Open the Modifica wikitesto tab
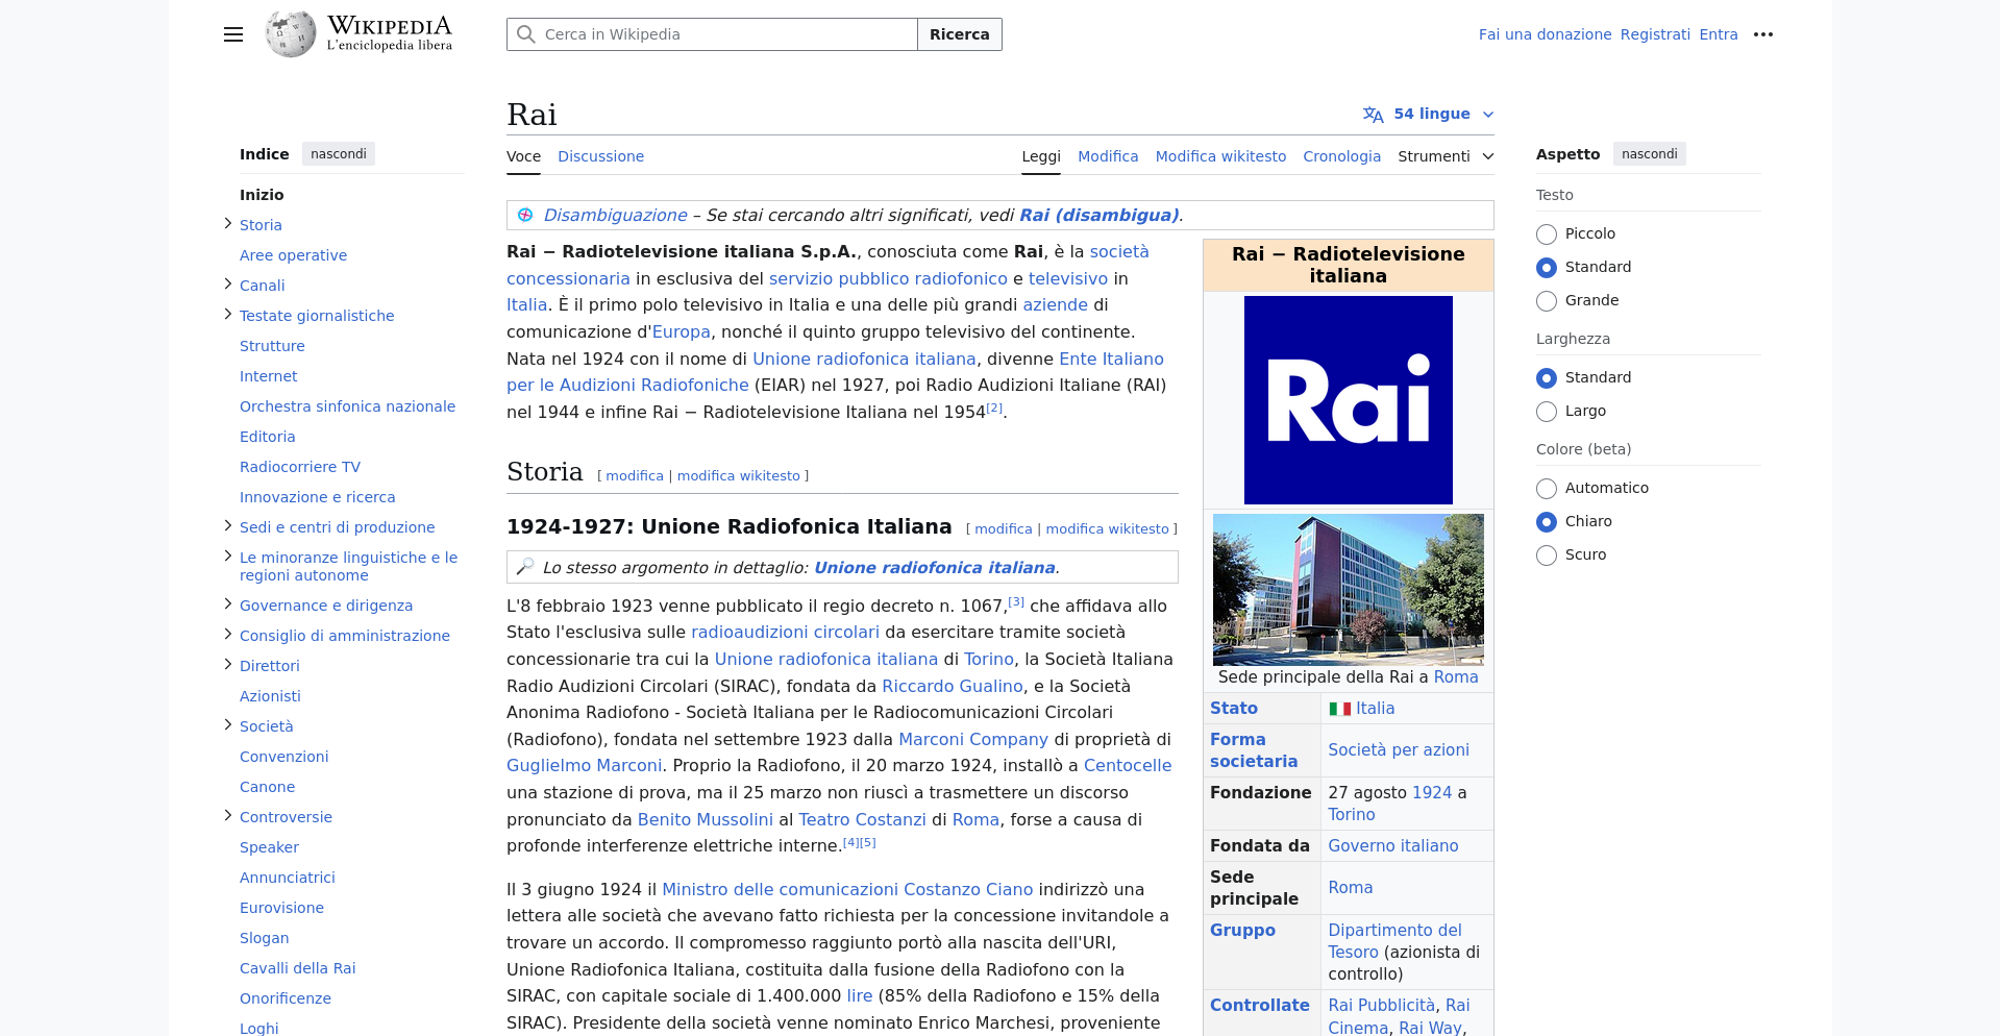The image size is (2000, 1036). [x=1220, y=156]
